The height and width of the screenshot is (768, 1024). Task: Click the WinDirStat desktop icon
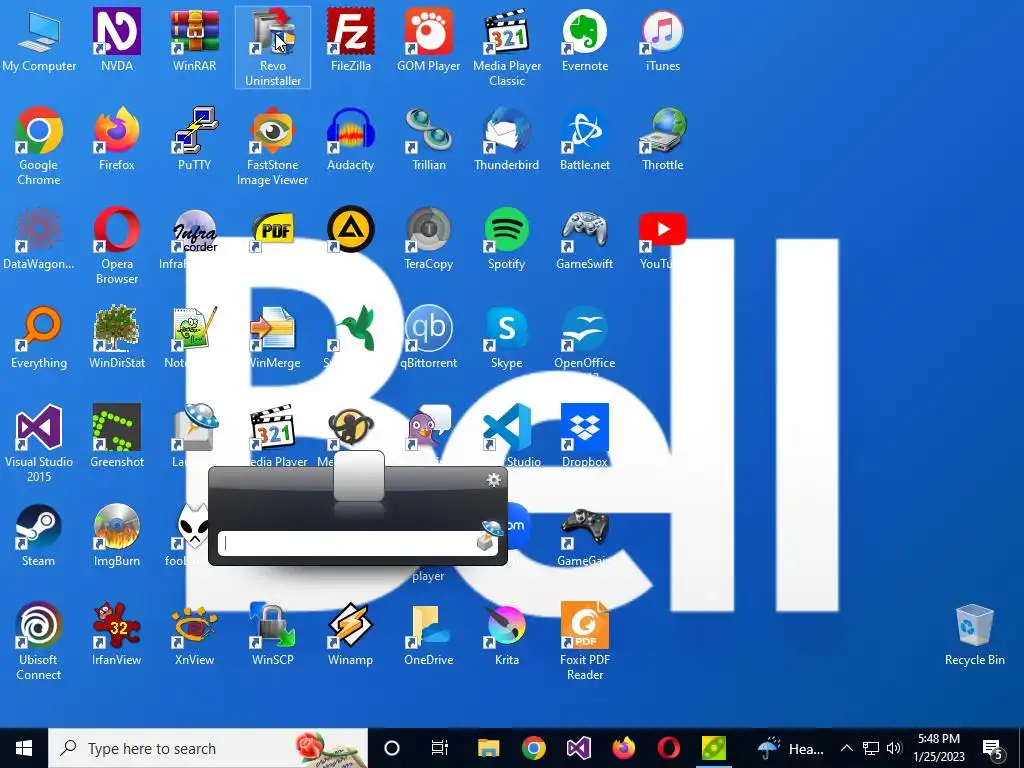117,338
